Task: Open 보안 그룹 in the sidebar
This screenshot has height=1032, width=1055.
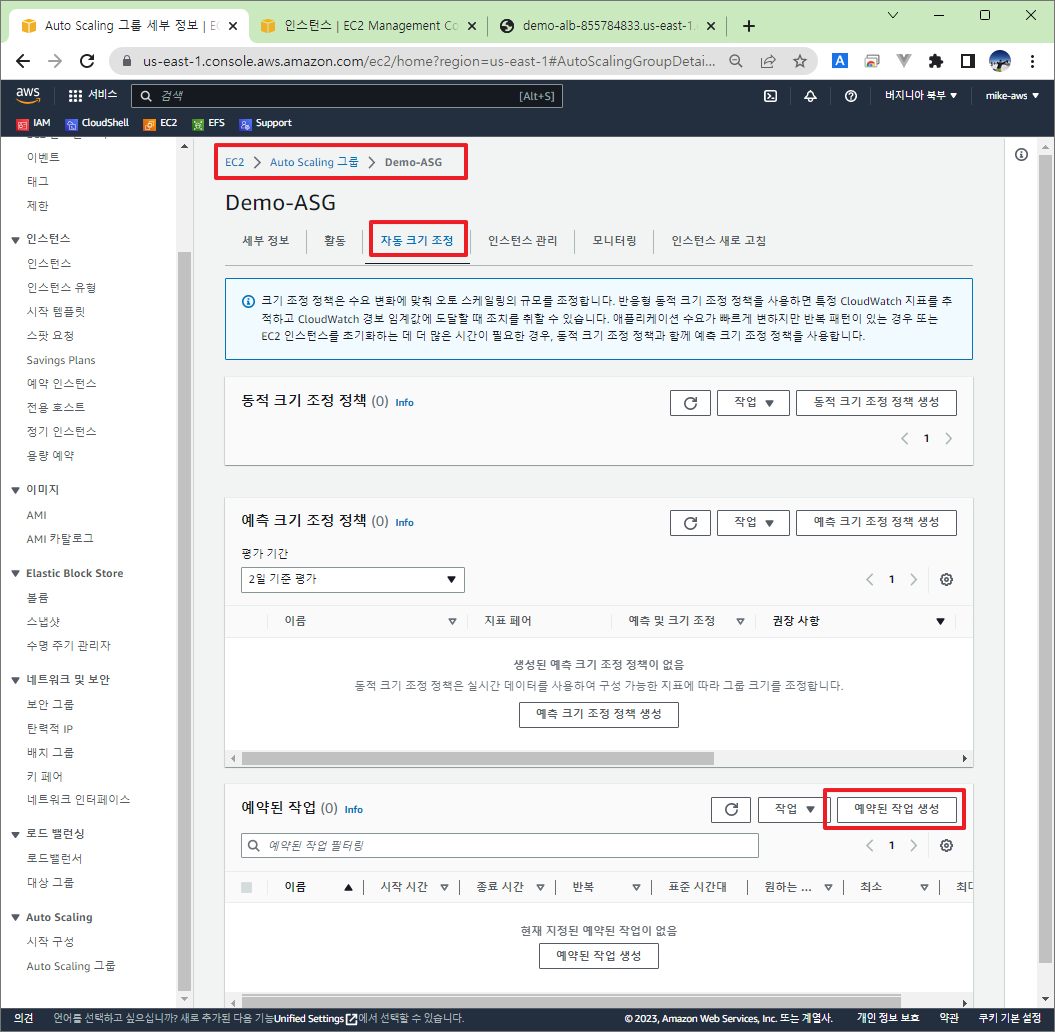Action: pyautogui.click(x=50, y=704)
